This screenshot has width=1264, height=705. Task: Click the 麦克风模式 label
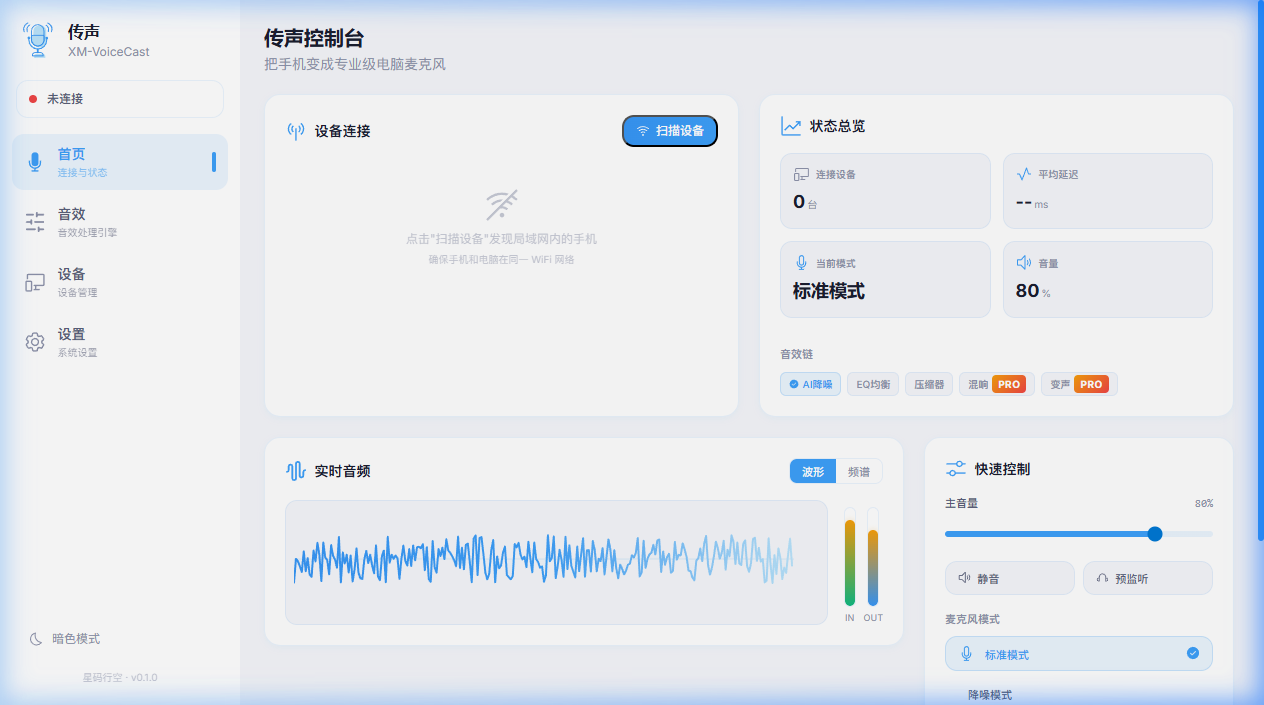pos(972,619)
